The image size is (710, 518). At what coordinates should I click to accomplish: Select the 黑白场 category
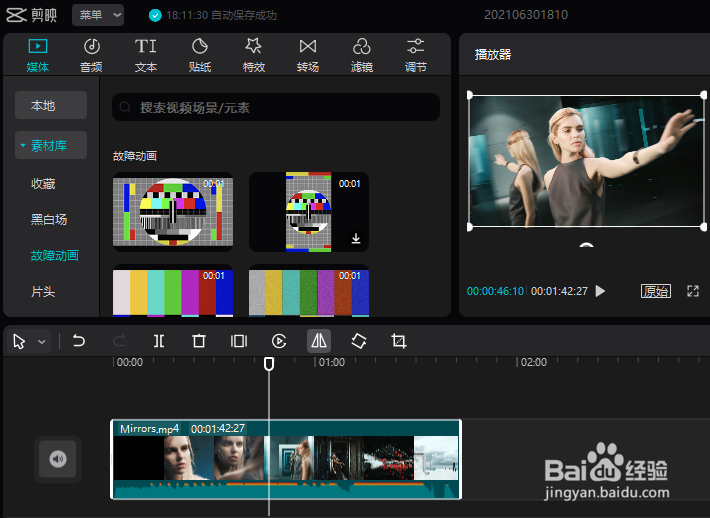49,220
